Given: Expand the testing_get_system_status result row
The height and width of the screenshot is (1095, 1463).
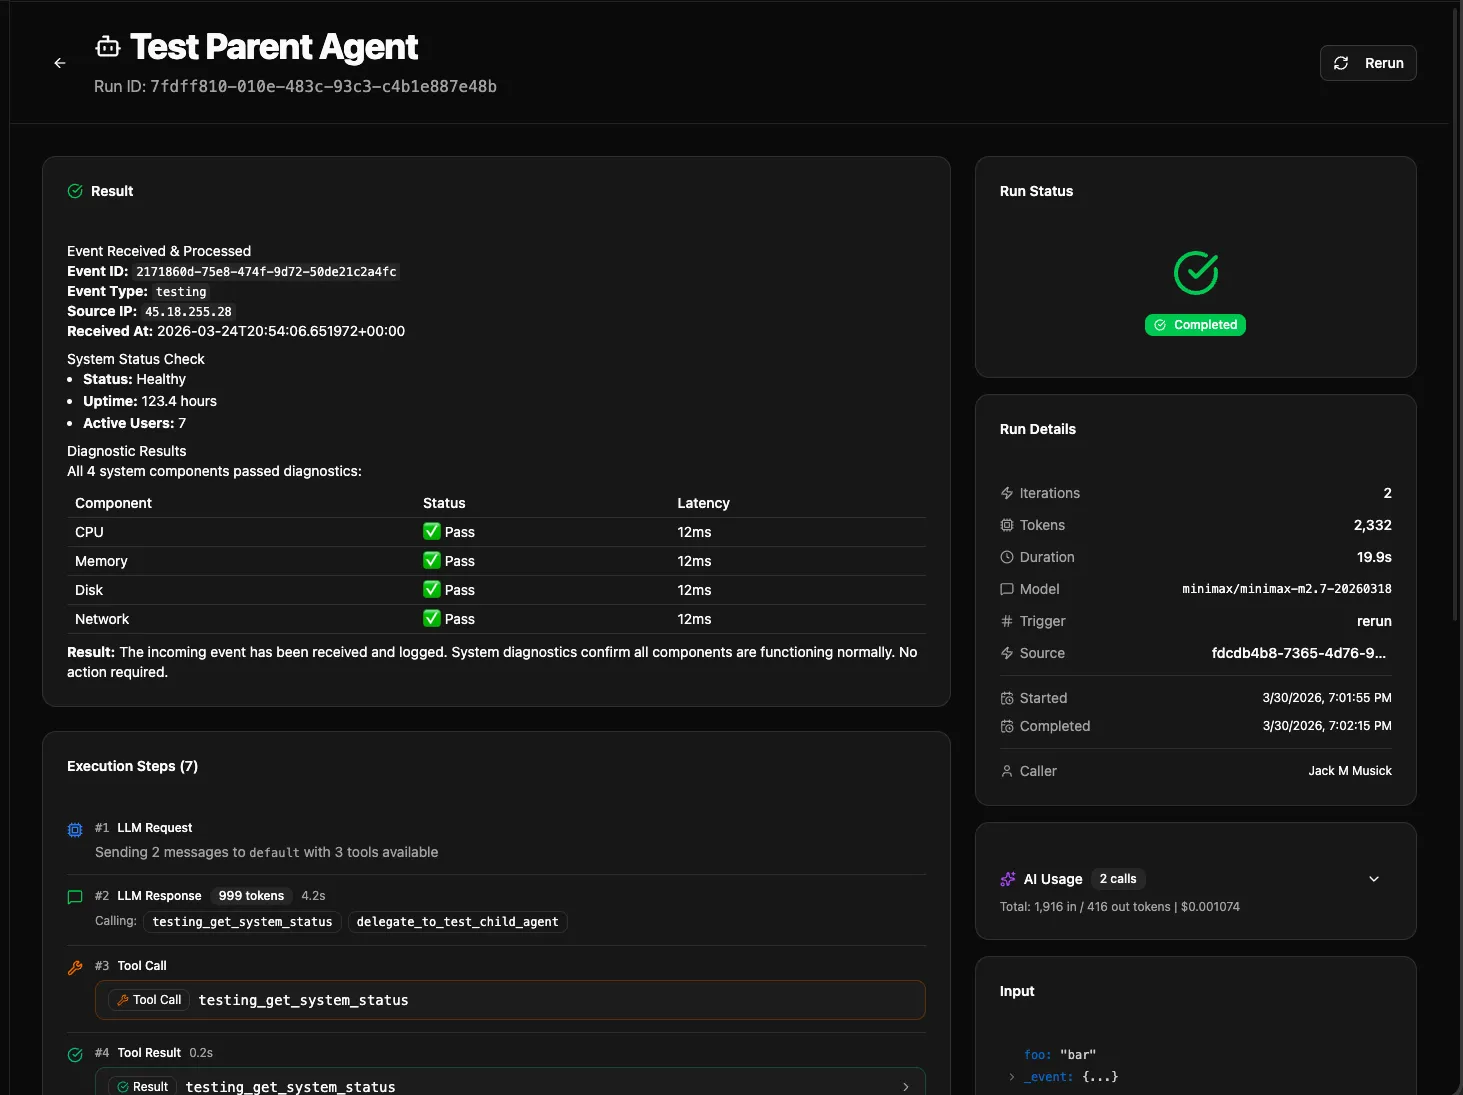Looking at the screenshot, I should point(905,1086).
